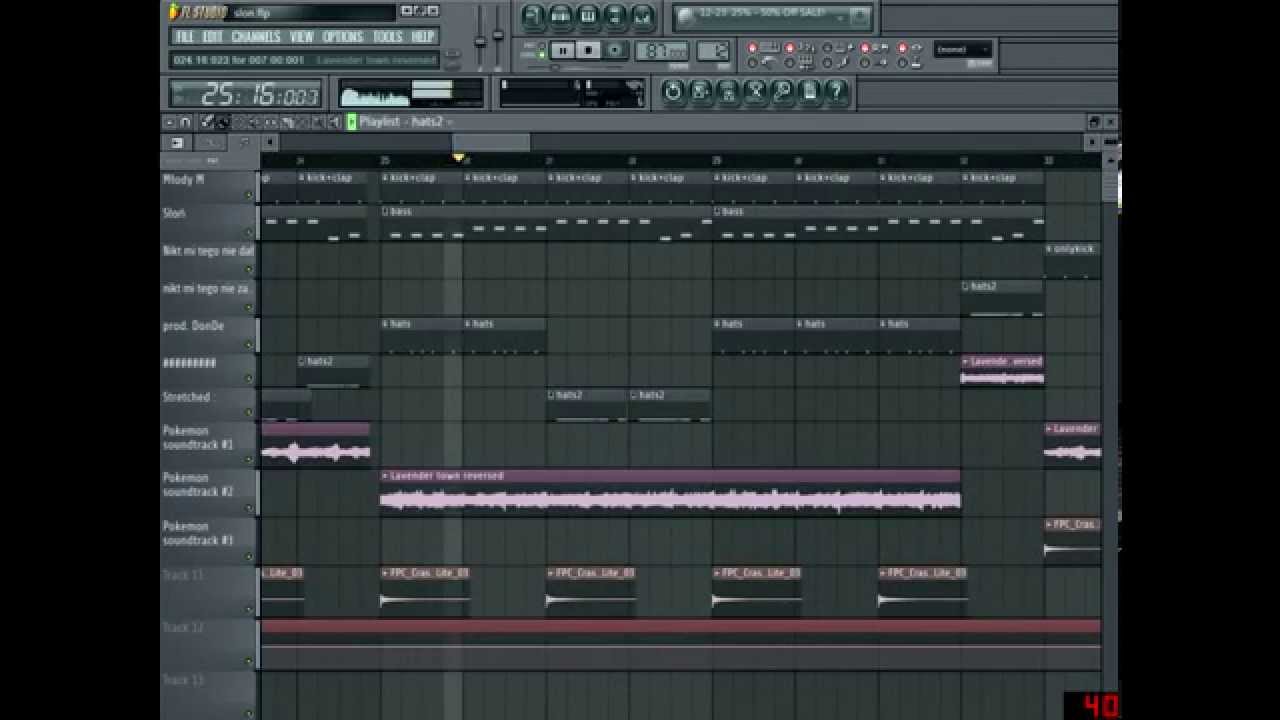Viewport: 1280px width, 720px height.
Task: Pause playback with the pause button
Action: pyautogui.click(x=562, y=50)
